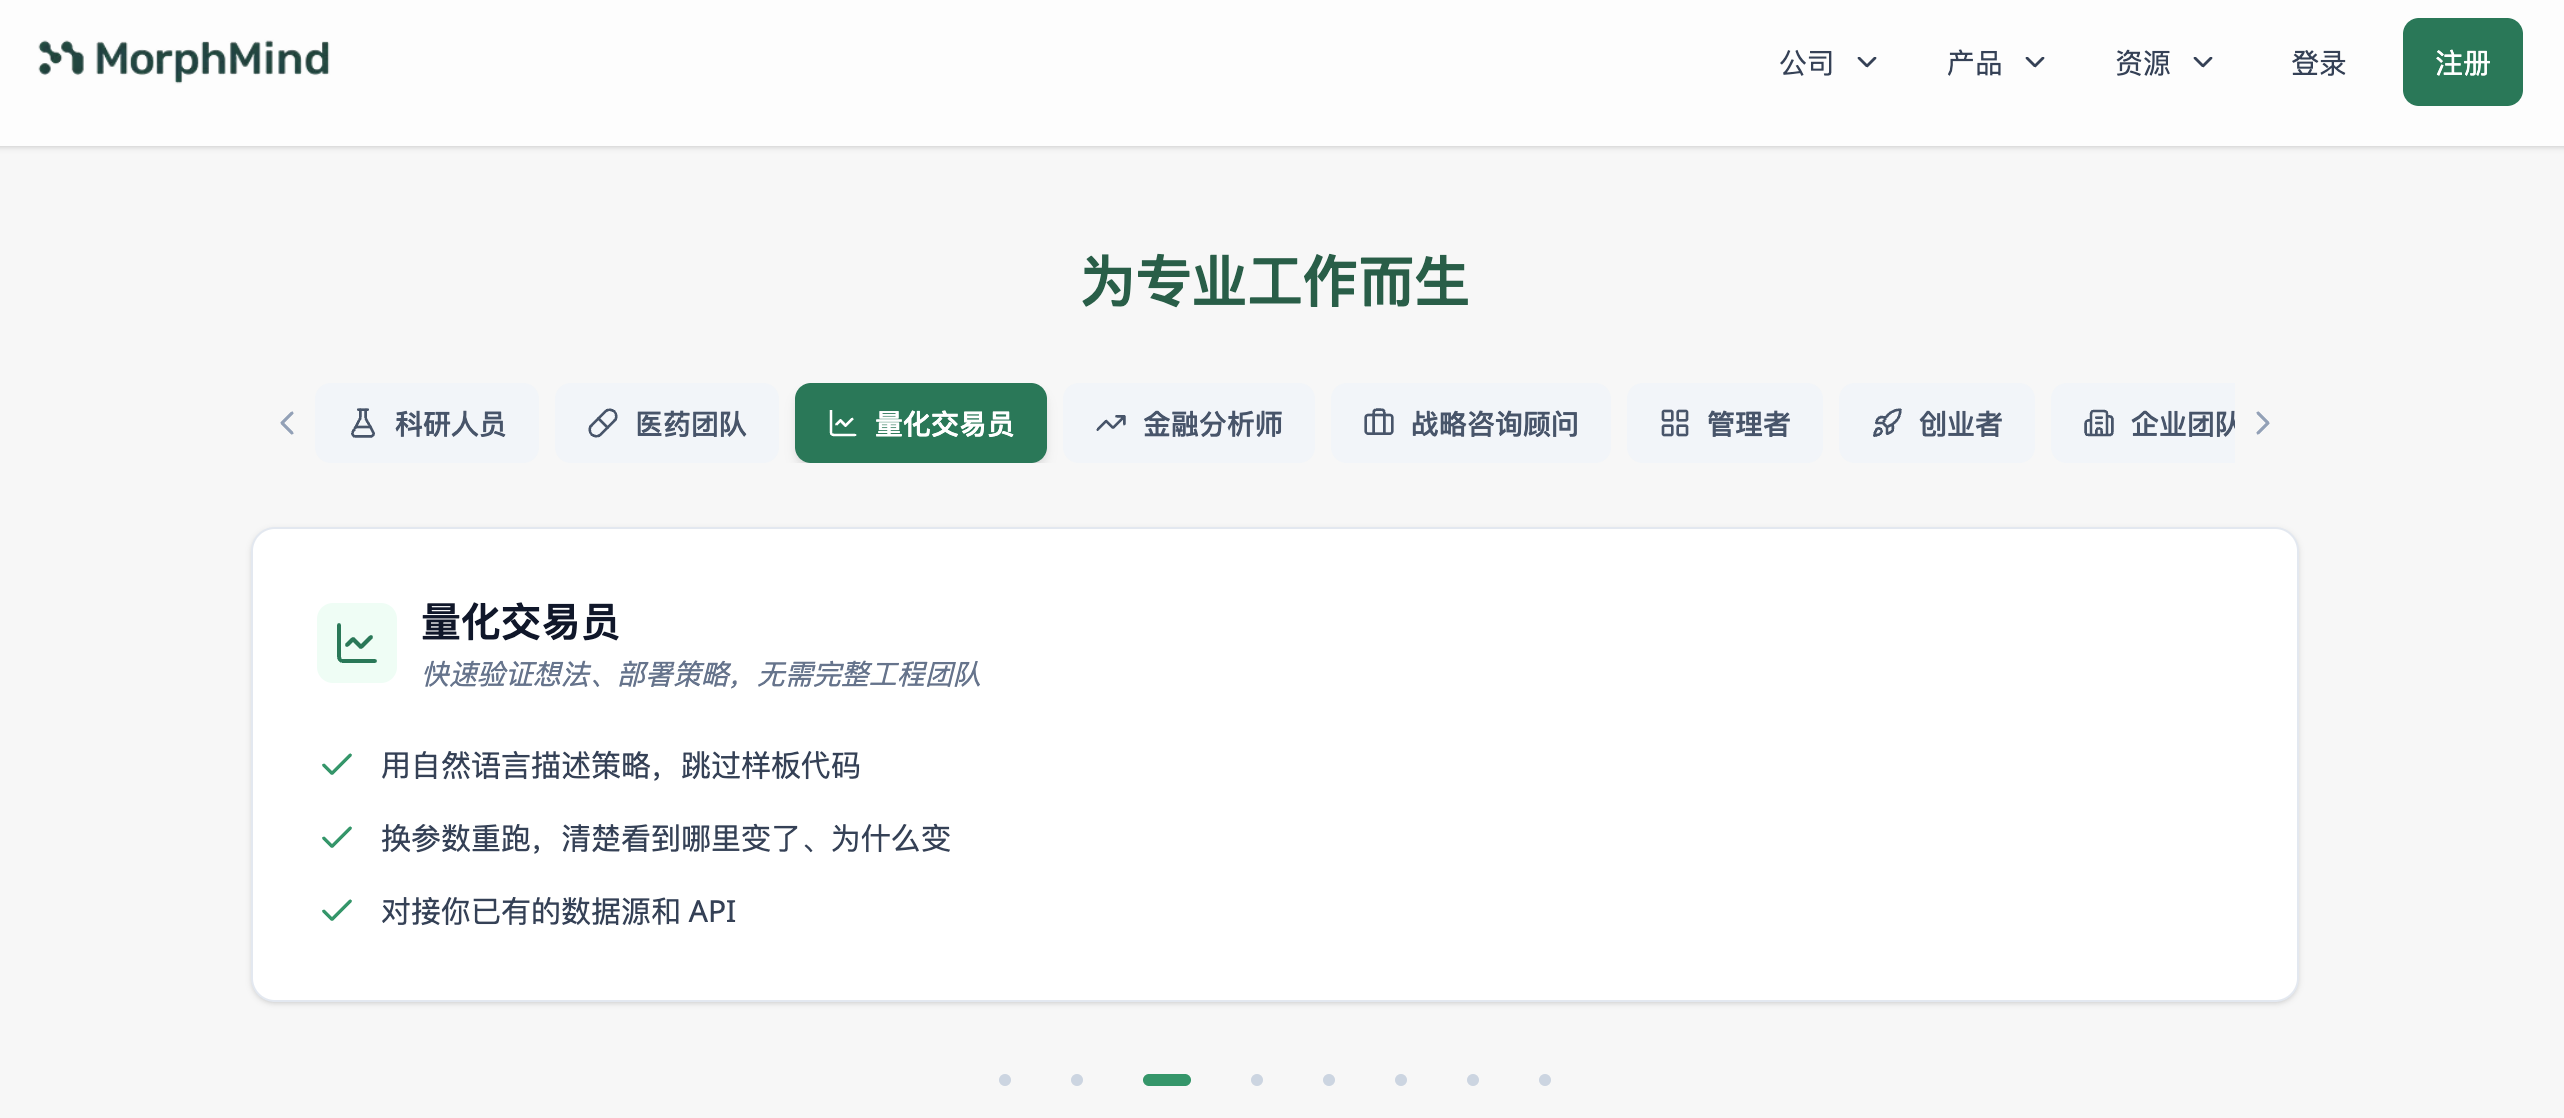Click the pill icon on 医药团队 chip

coord(604,423)
